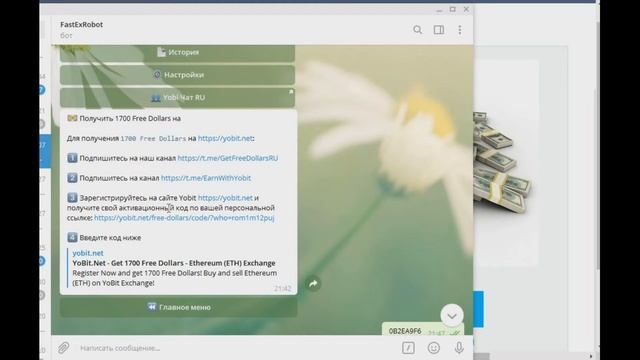Click the paperclip attach file icon
This screenshot has height=360, width=640.
[63, 348]
